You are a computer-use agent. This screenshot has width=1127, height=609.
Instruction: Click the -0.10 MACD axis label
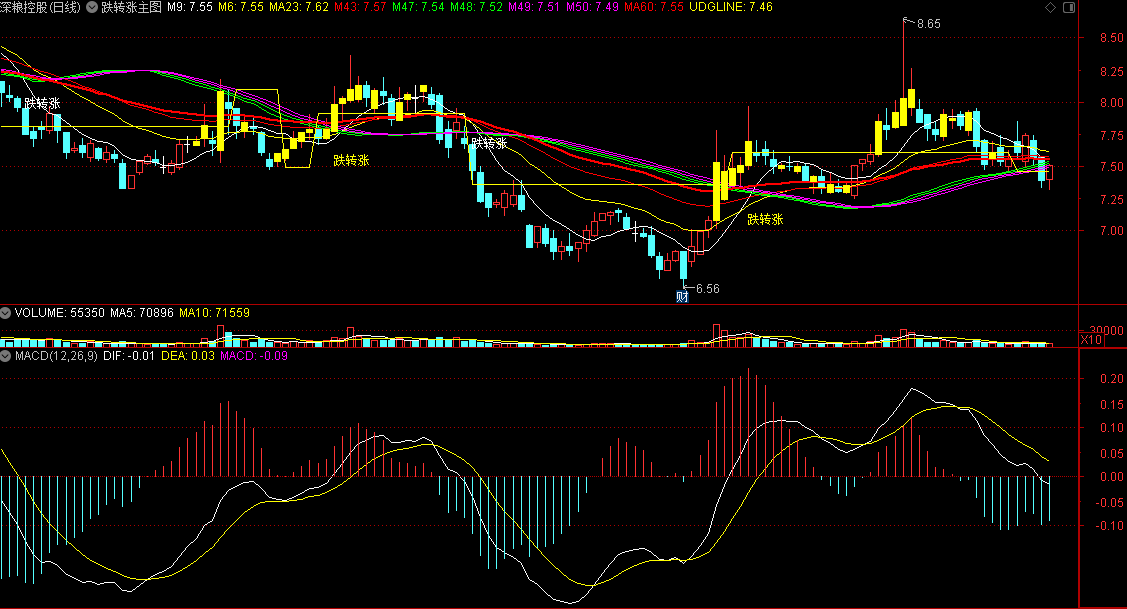click(1110, 526)
